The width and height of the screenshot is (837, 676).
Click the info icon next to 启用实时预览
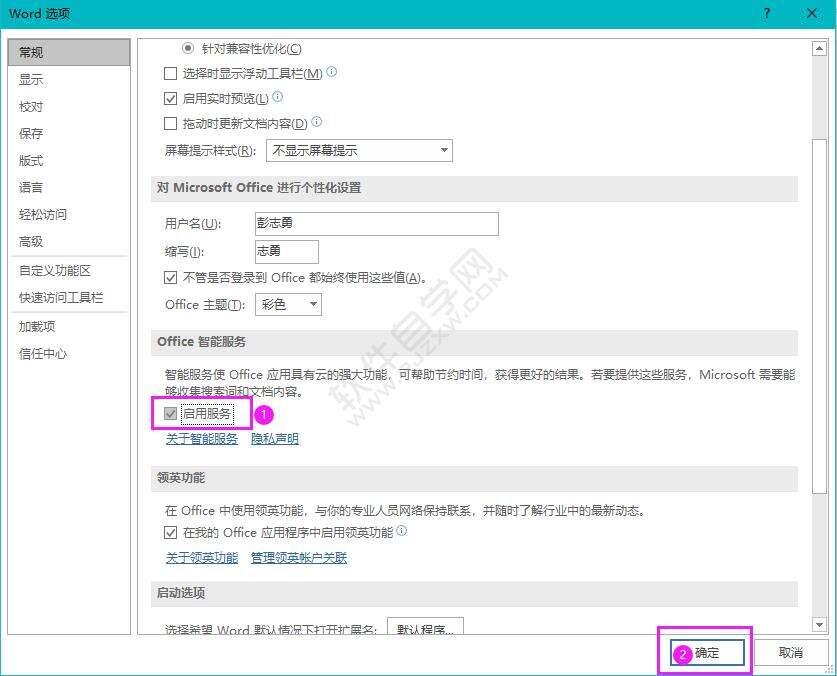pyautogui.click(x=278, y=97)
